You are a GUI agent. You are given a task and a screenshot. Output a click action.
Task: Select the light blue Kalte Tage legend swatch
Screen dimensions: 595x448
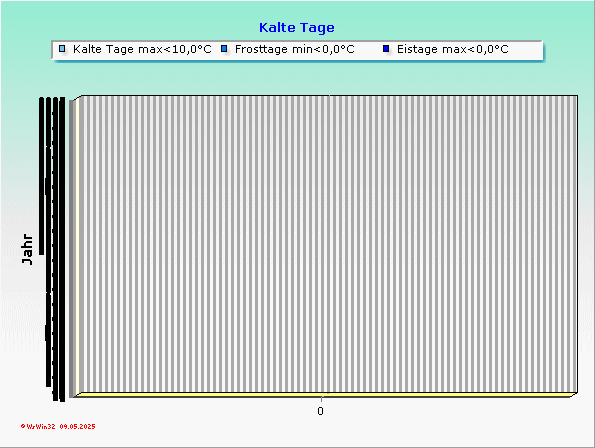pos(62,49)
